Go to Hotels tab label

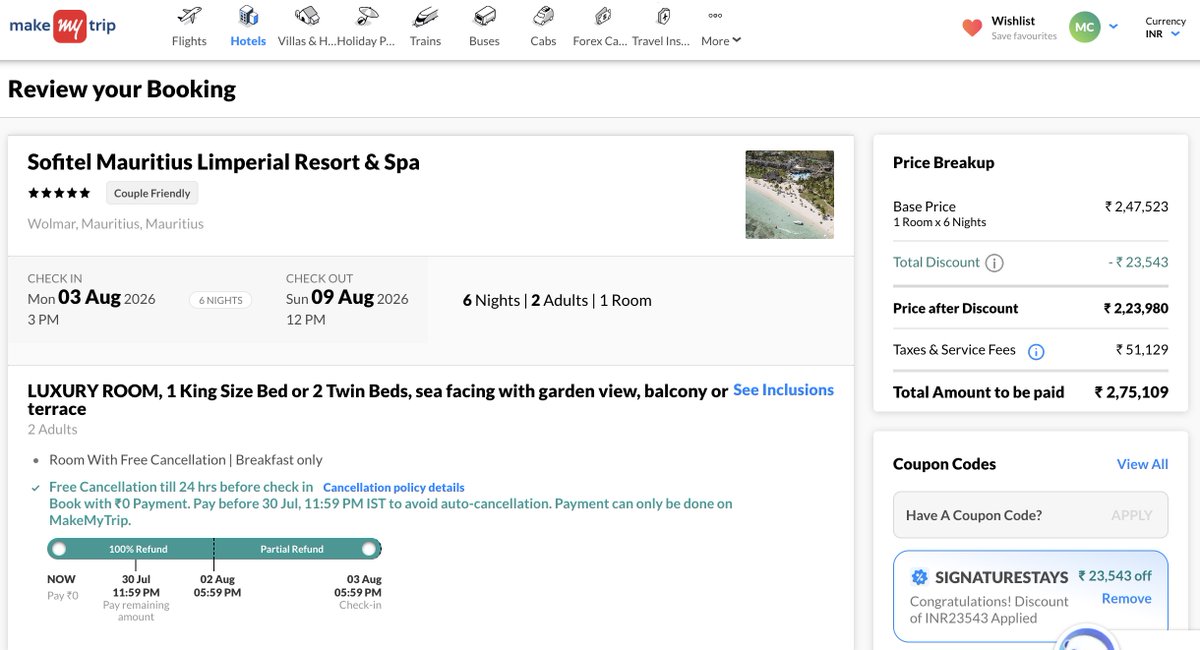[x=248, y=41]
